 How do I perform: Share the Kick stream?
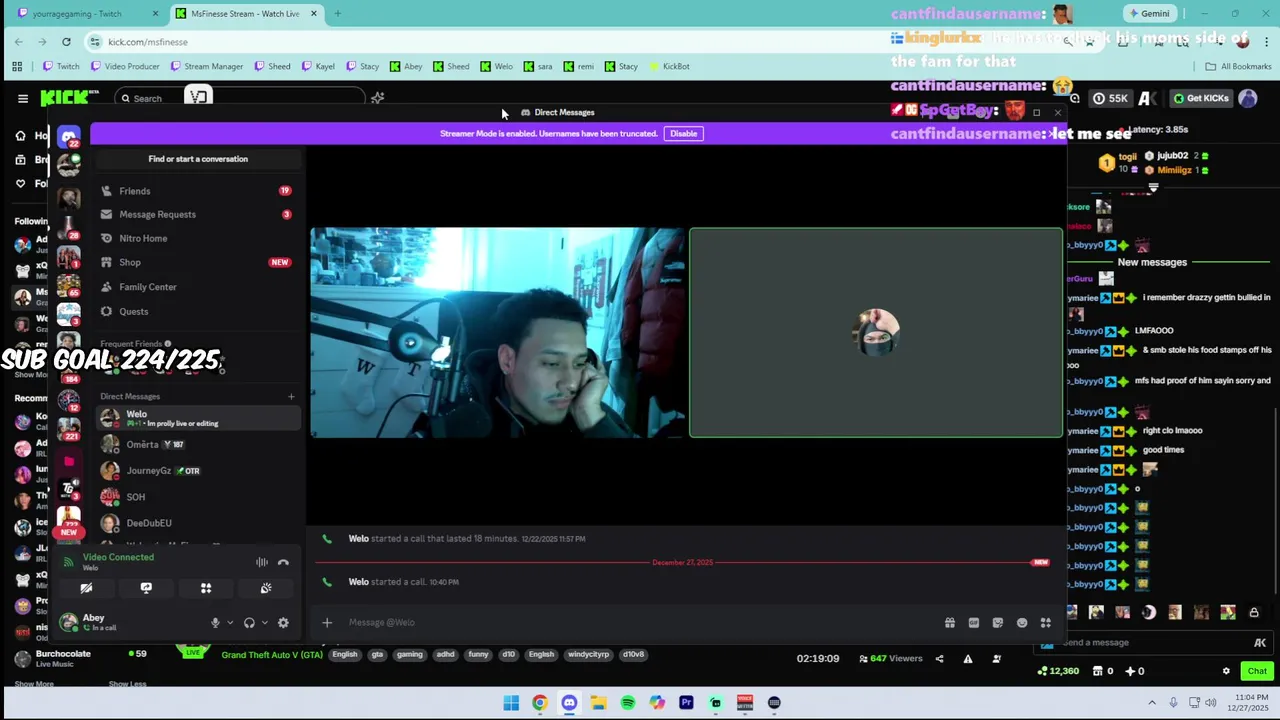pos(939,658)
